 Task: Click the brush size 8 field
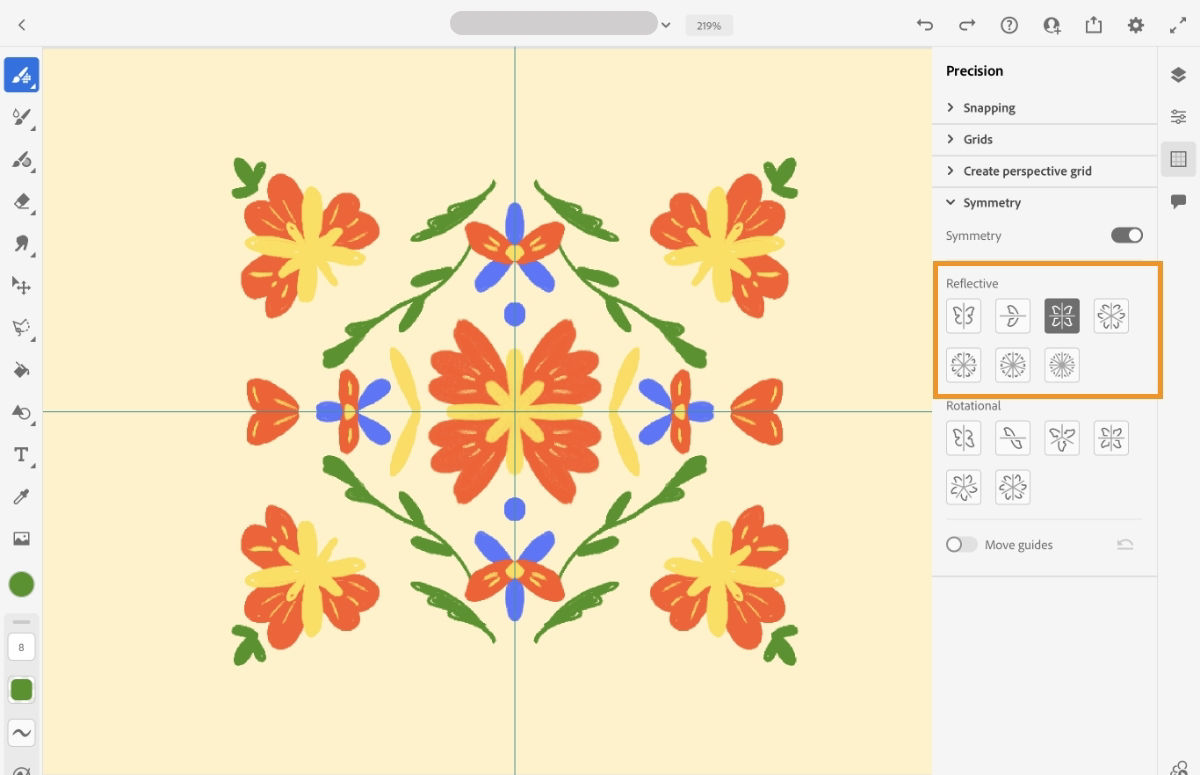coord(21,647)
